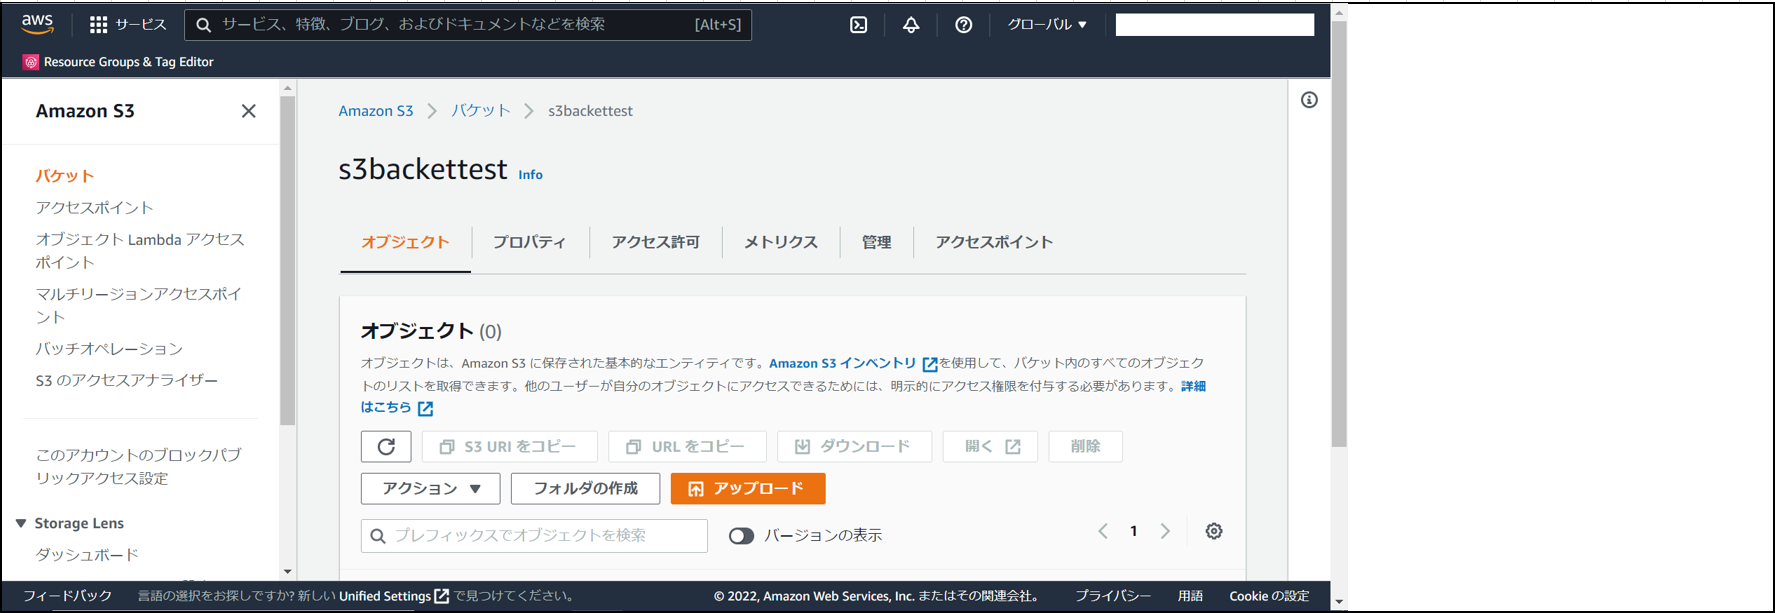Click the Resource Groups & Tag Editor shortcut
Image resolution: width=1775 pixels, height=613 pixels.
[x=118, y=62]
